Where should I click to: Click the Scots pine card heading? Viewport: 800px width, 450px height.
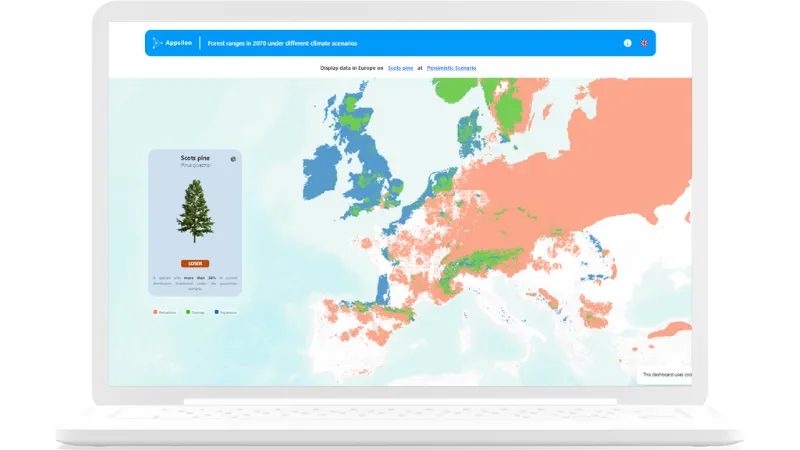point(194,158)
